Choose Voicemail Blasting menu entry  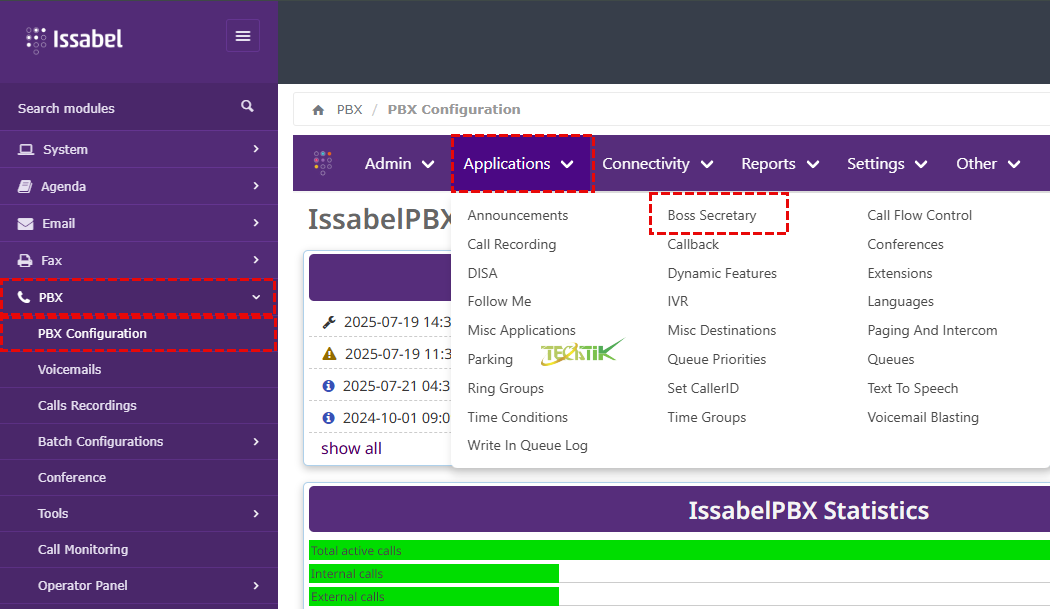click(923, 417)
